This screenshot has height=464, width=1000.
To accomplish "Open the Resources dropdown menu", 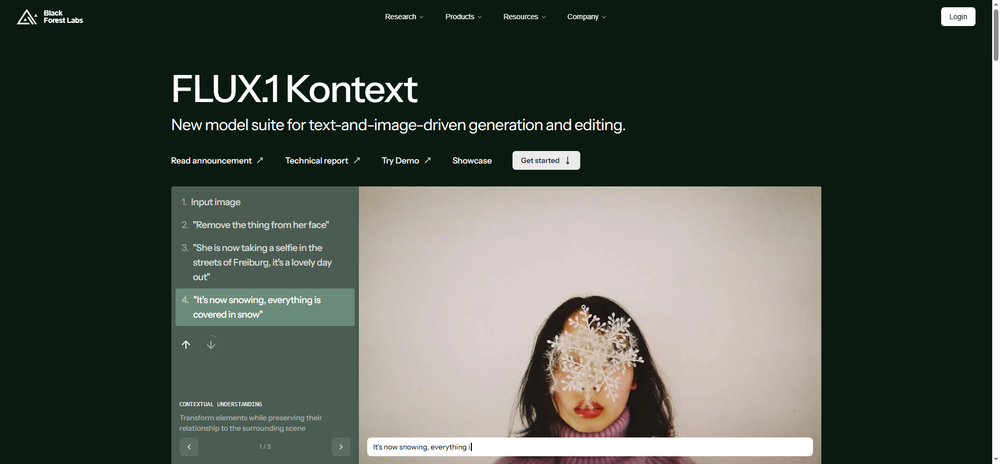I will [x=524, y=17].
